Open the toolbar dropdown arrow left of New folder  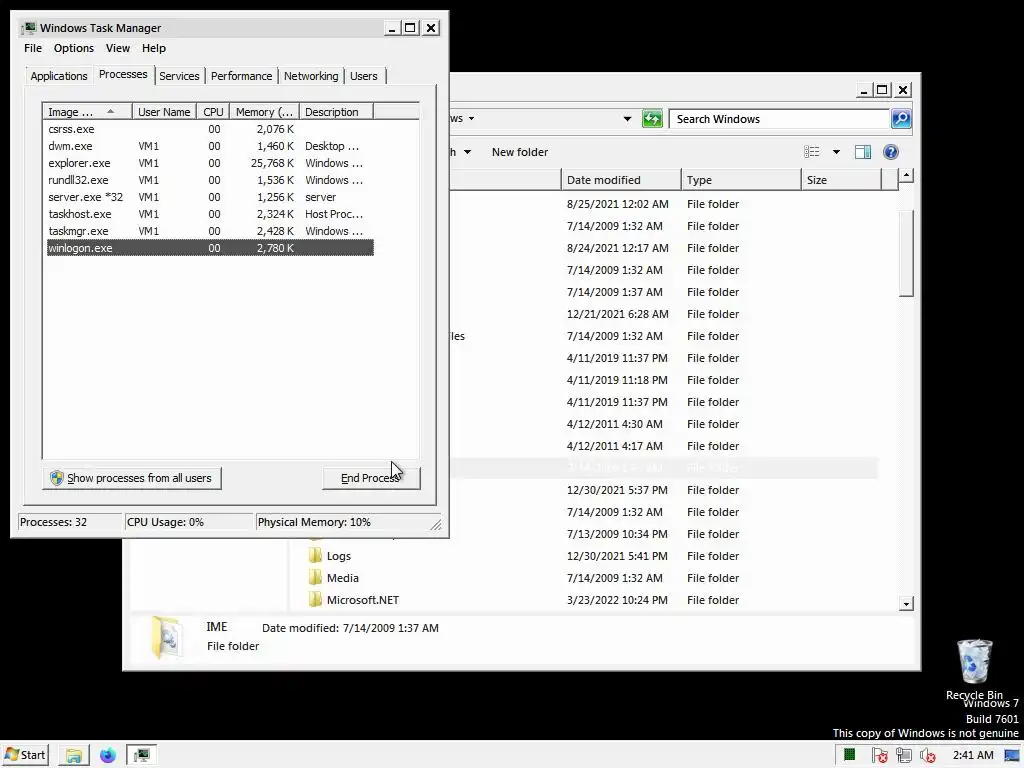coord(467,152)
